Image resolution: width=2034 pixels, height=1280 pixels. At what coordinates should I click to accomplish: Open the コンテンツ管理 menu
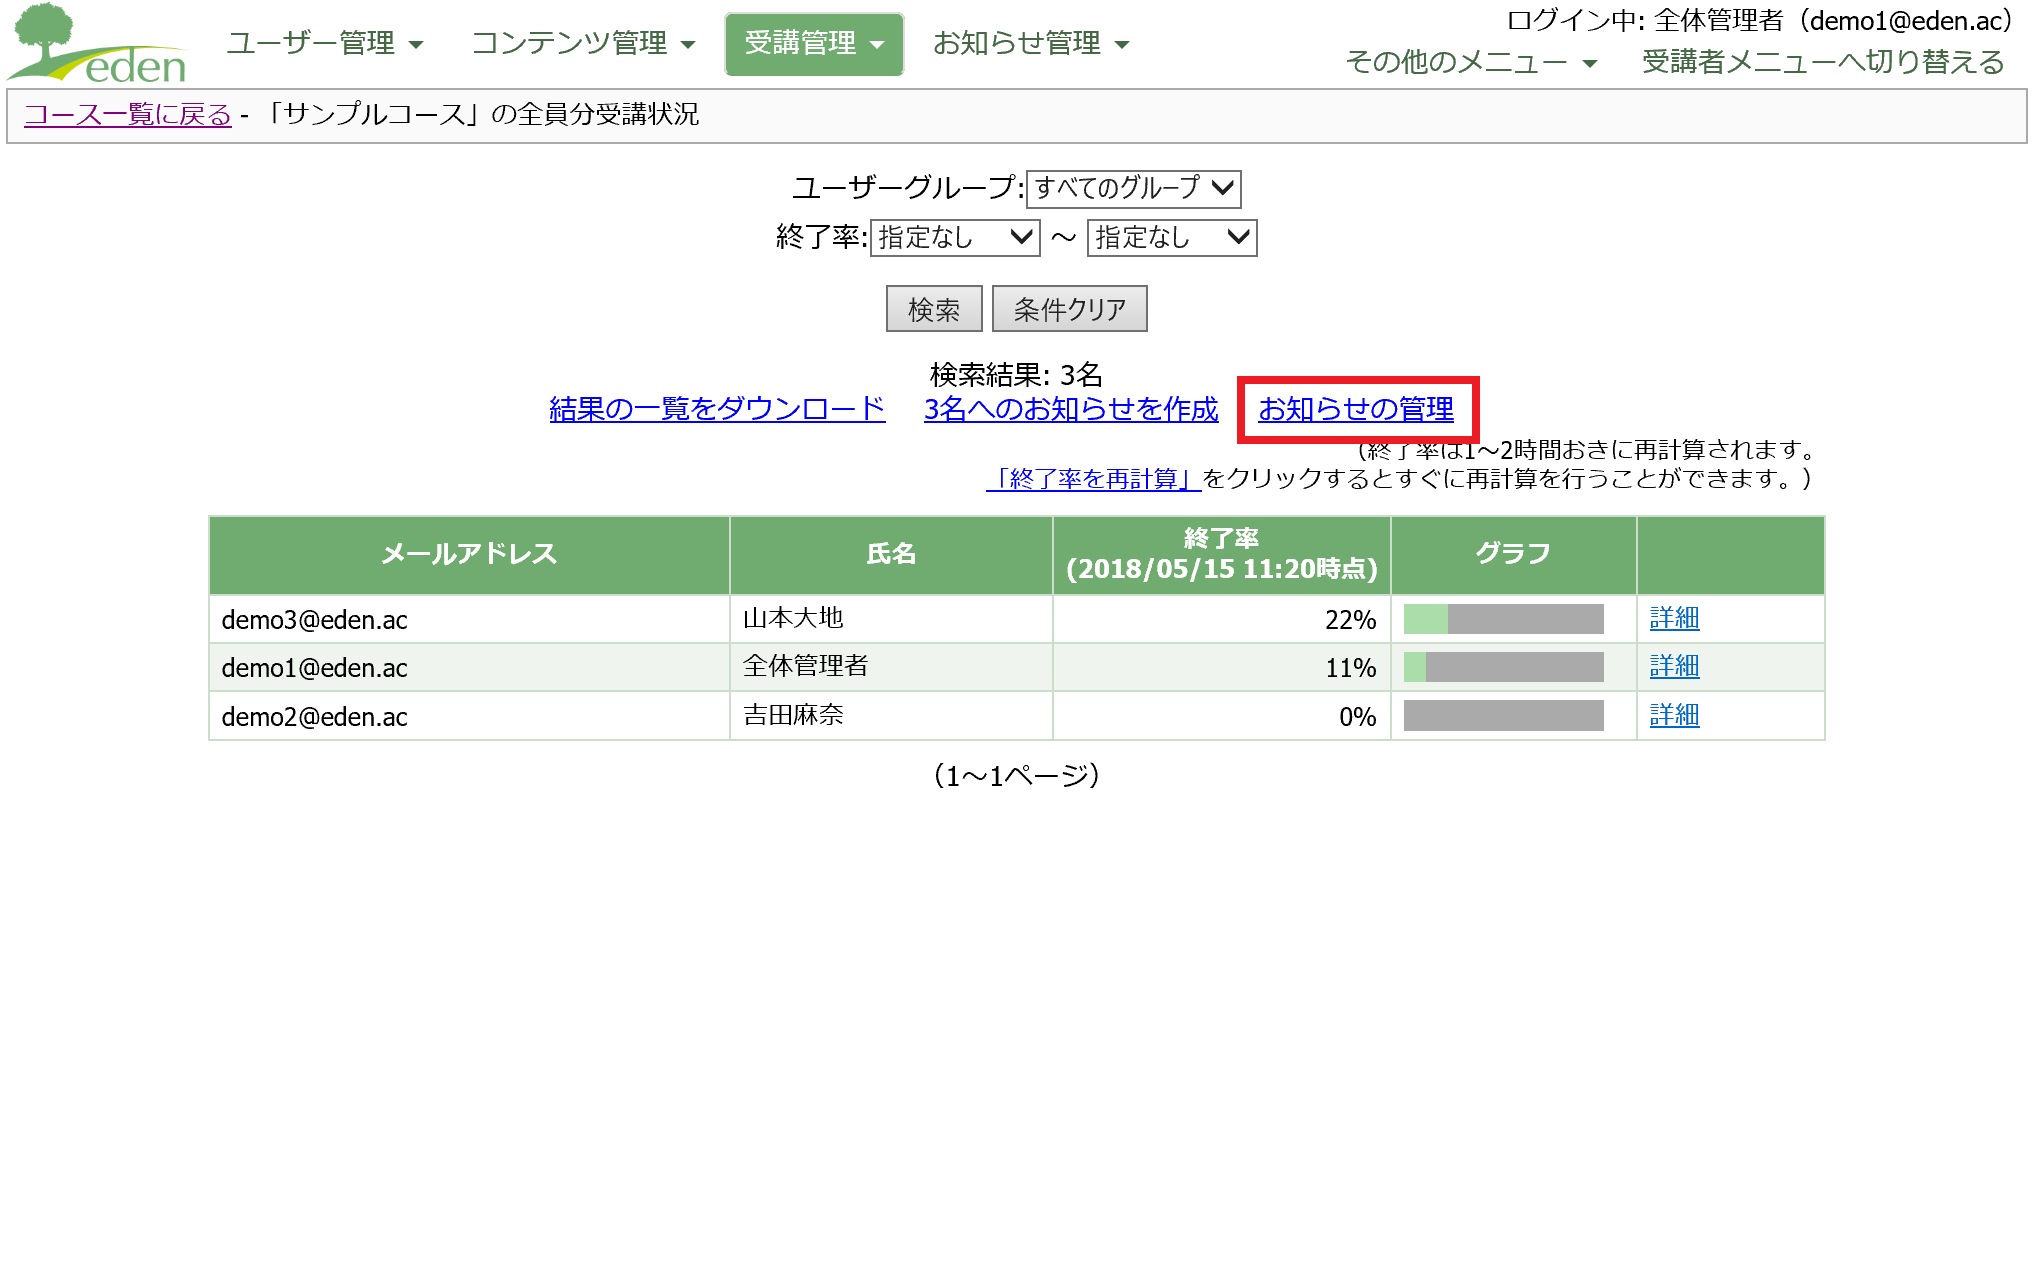coord(582,44)
